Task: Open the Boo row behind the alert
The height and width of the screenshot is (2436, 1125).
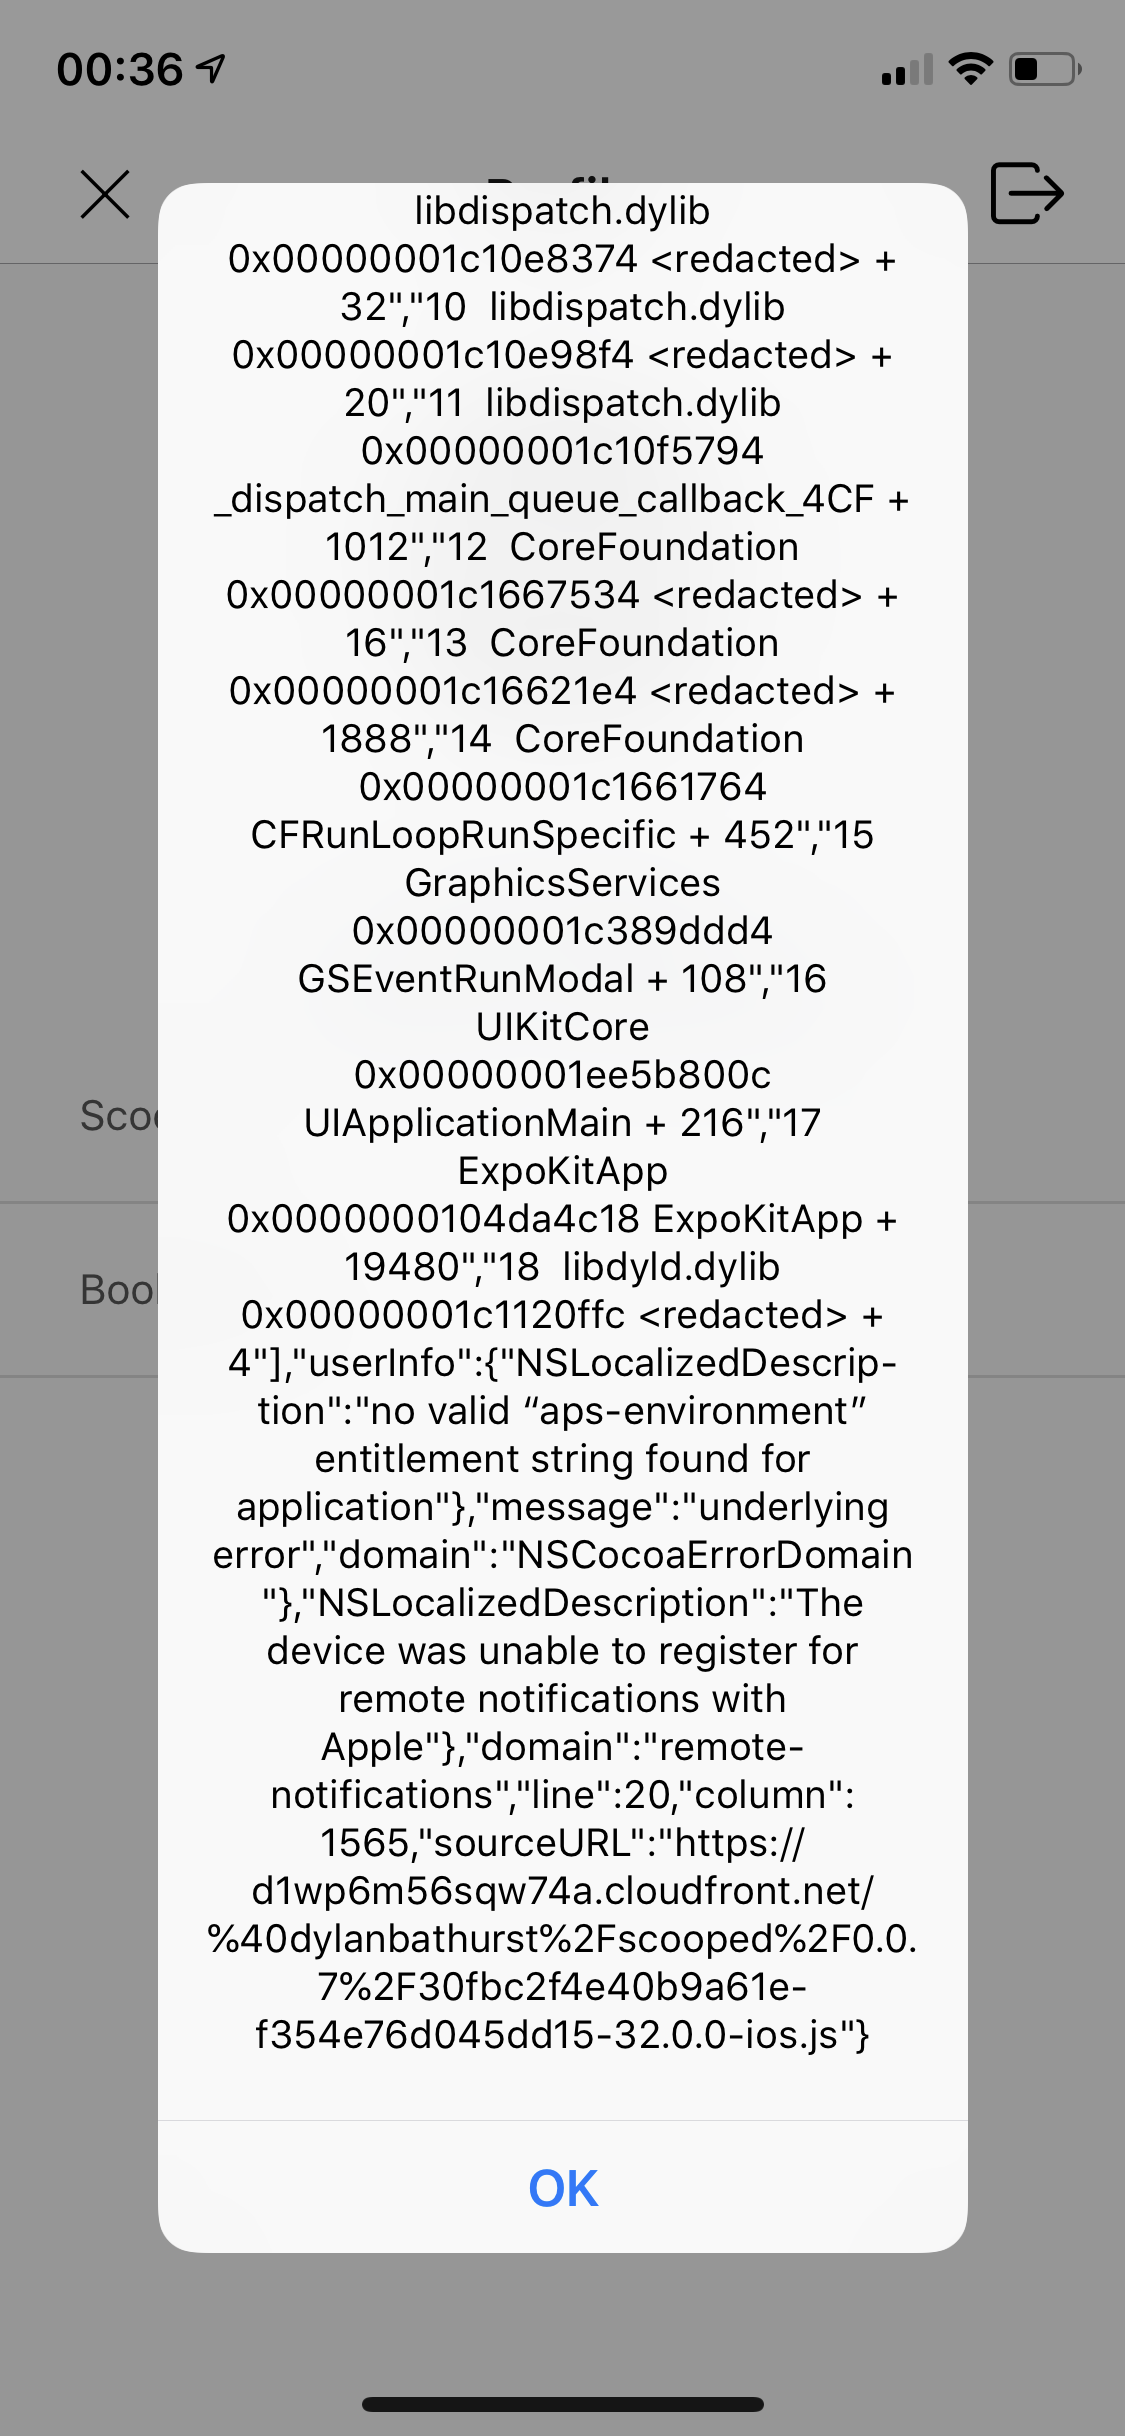Action: click(120, 1290)
